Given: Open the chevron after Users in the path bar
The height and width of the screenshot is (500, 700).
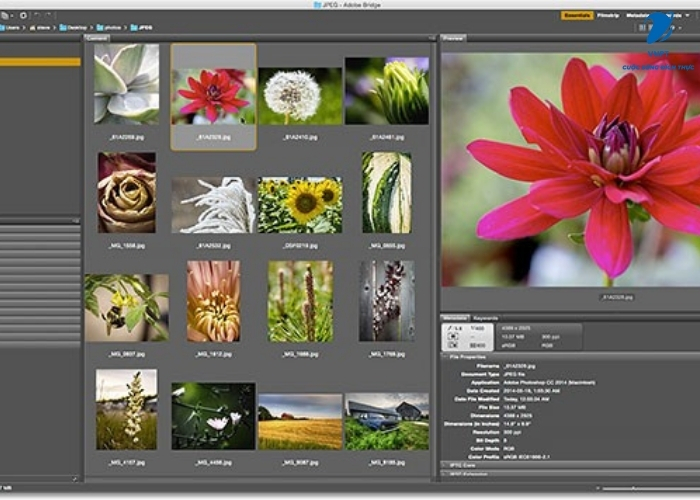Looking at the screenshot, I should pos(25,28).
